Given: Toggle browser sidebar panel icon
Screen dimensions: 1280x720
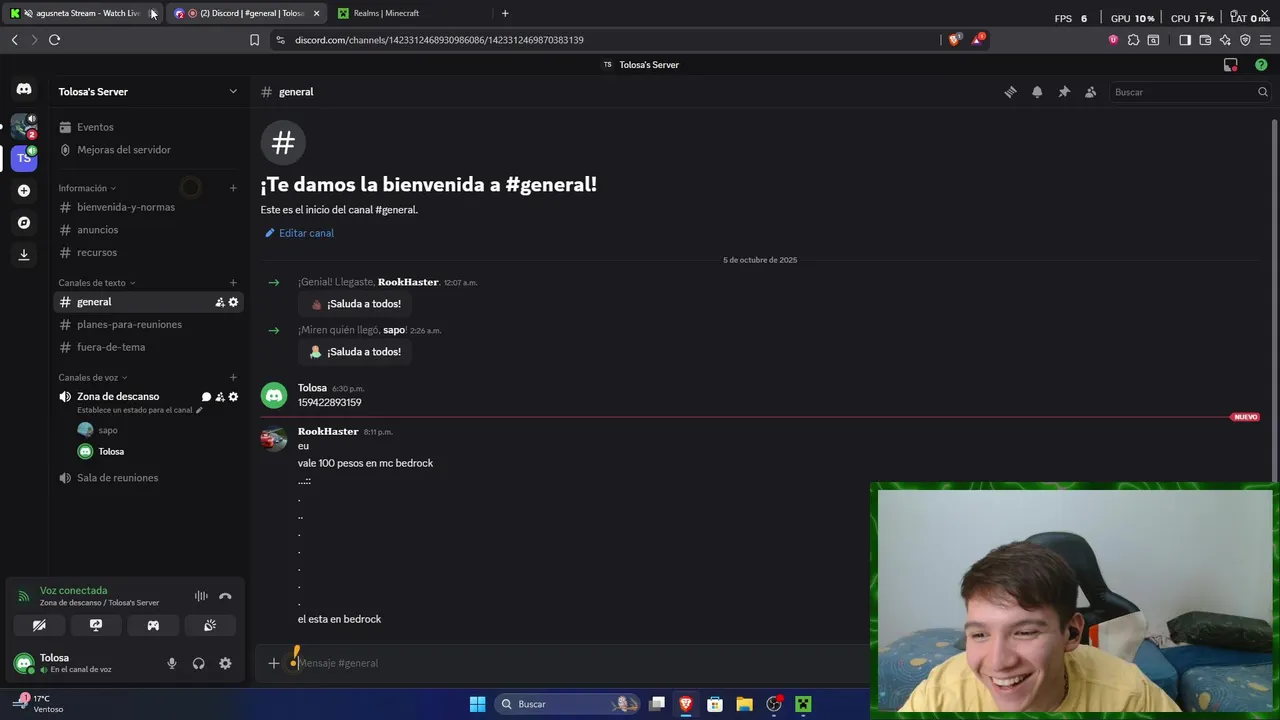Looking at the screenshot, I should pos(1185,40).
